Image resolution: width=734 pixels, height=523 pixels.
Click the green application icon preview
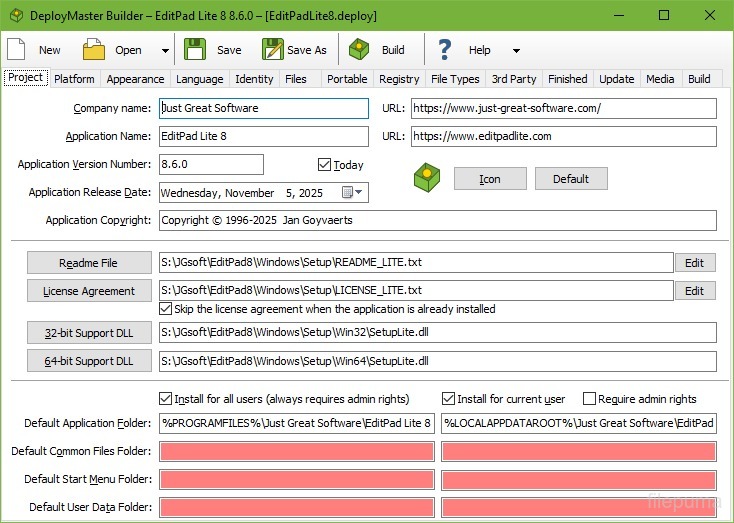(427, 178)
